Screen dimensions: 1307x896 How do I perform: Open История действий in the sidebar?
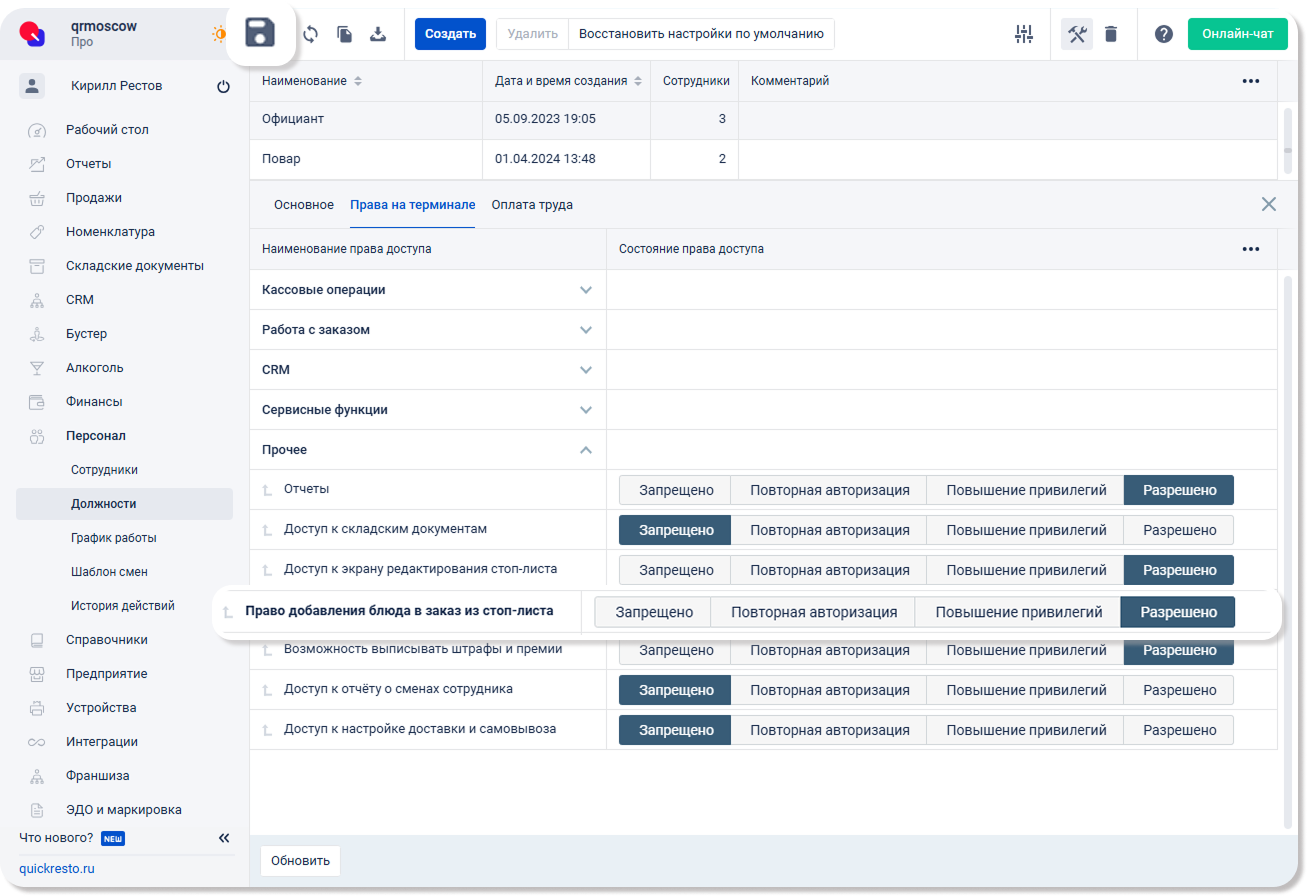point(123,606)
